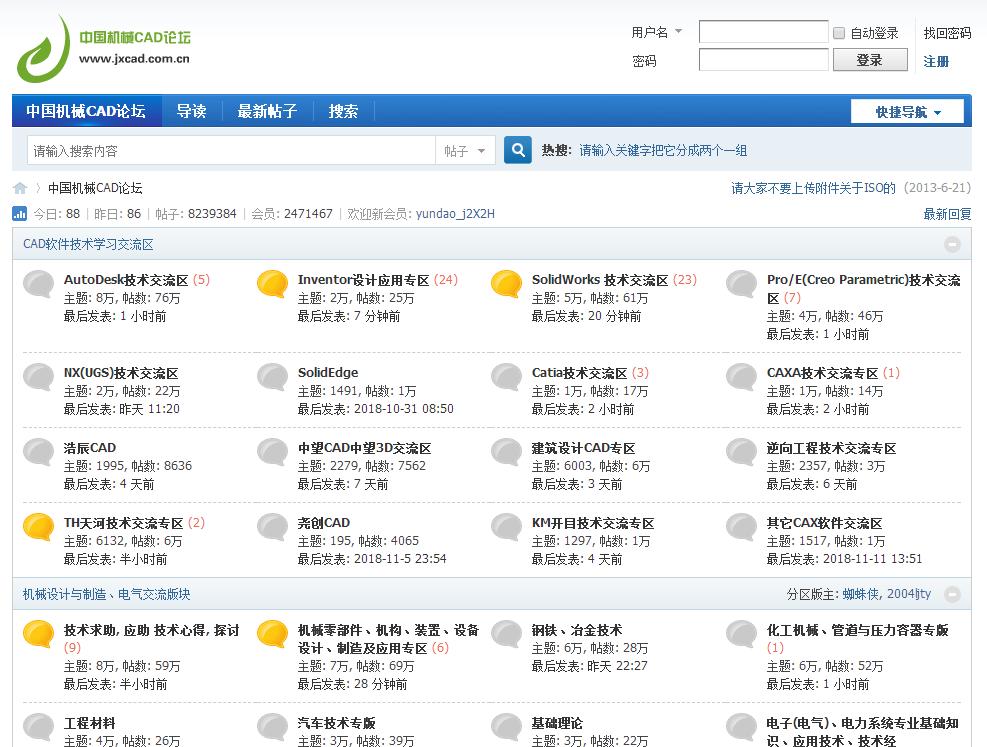
Task: Open the 用户名 dropdown arrow
Action: pos(681,32)
